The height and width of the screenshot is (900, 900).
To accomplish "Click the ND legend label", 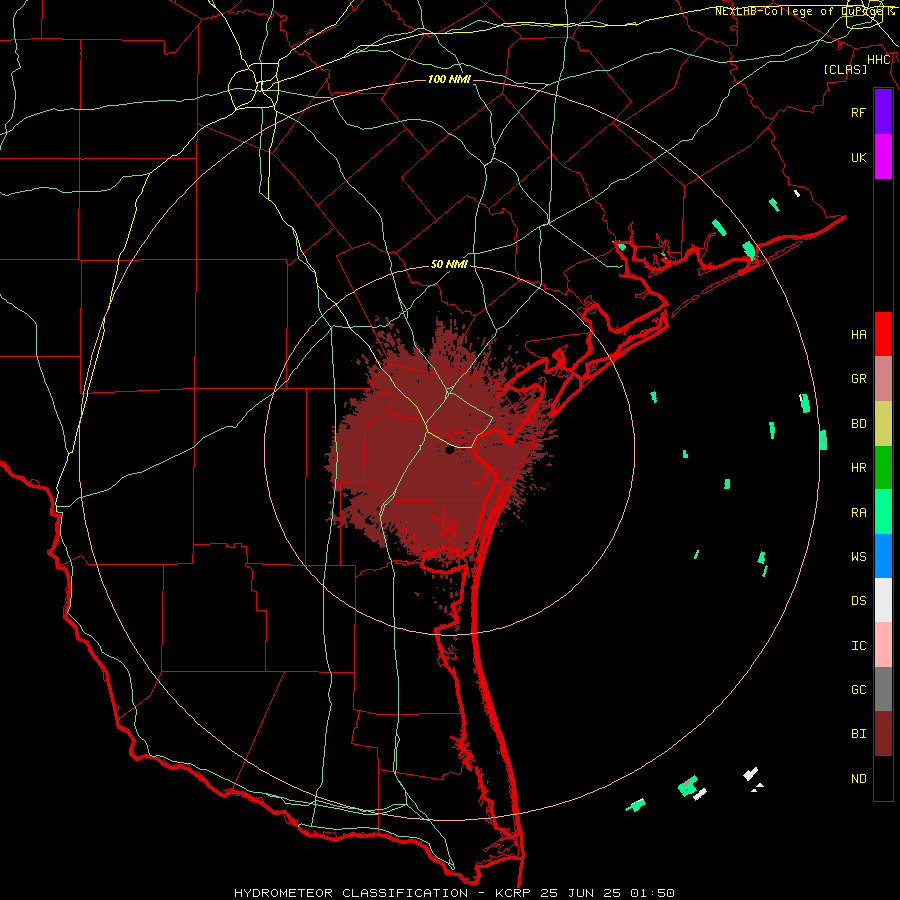I will click(858, 779).
